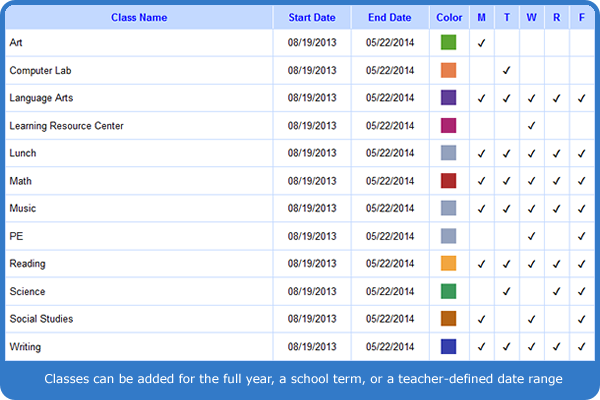Click the M (Monday) column header
The width and height of the screenshot is (600, 400).
tap(481, 18)
